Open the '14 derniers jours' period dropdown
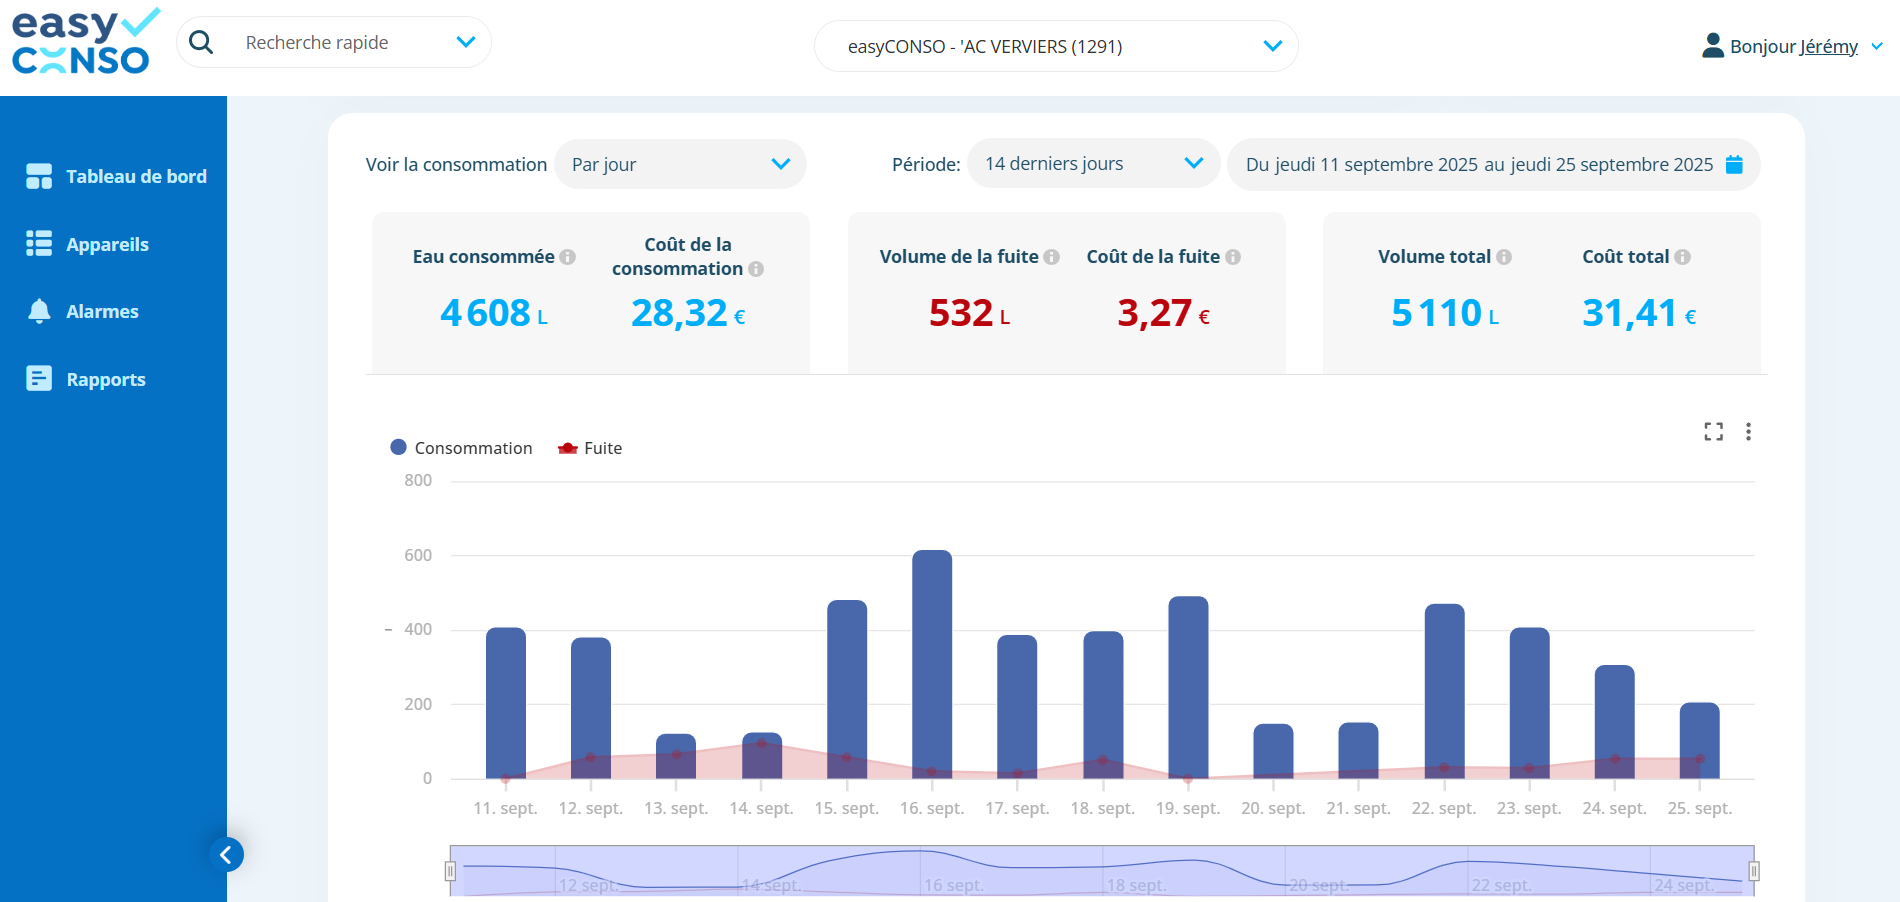The width and height of the screenshot is (1900, 902). [x=1092, y=164]
